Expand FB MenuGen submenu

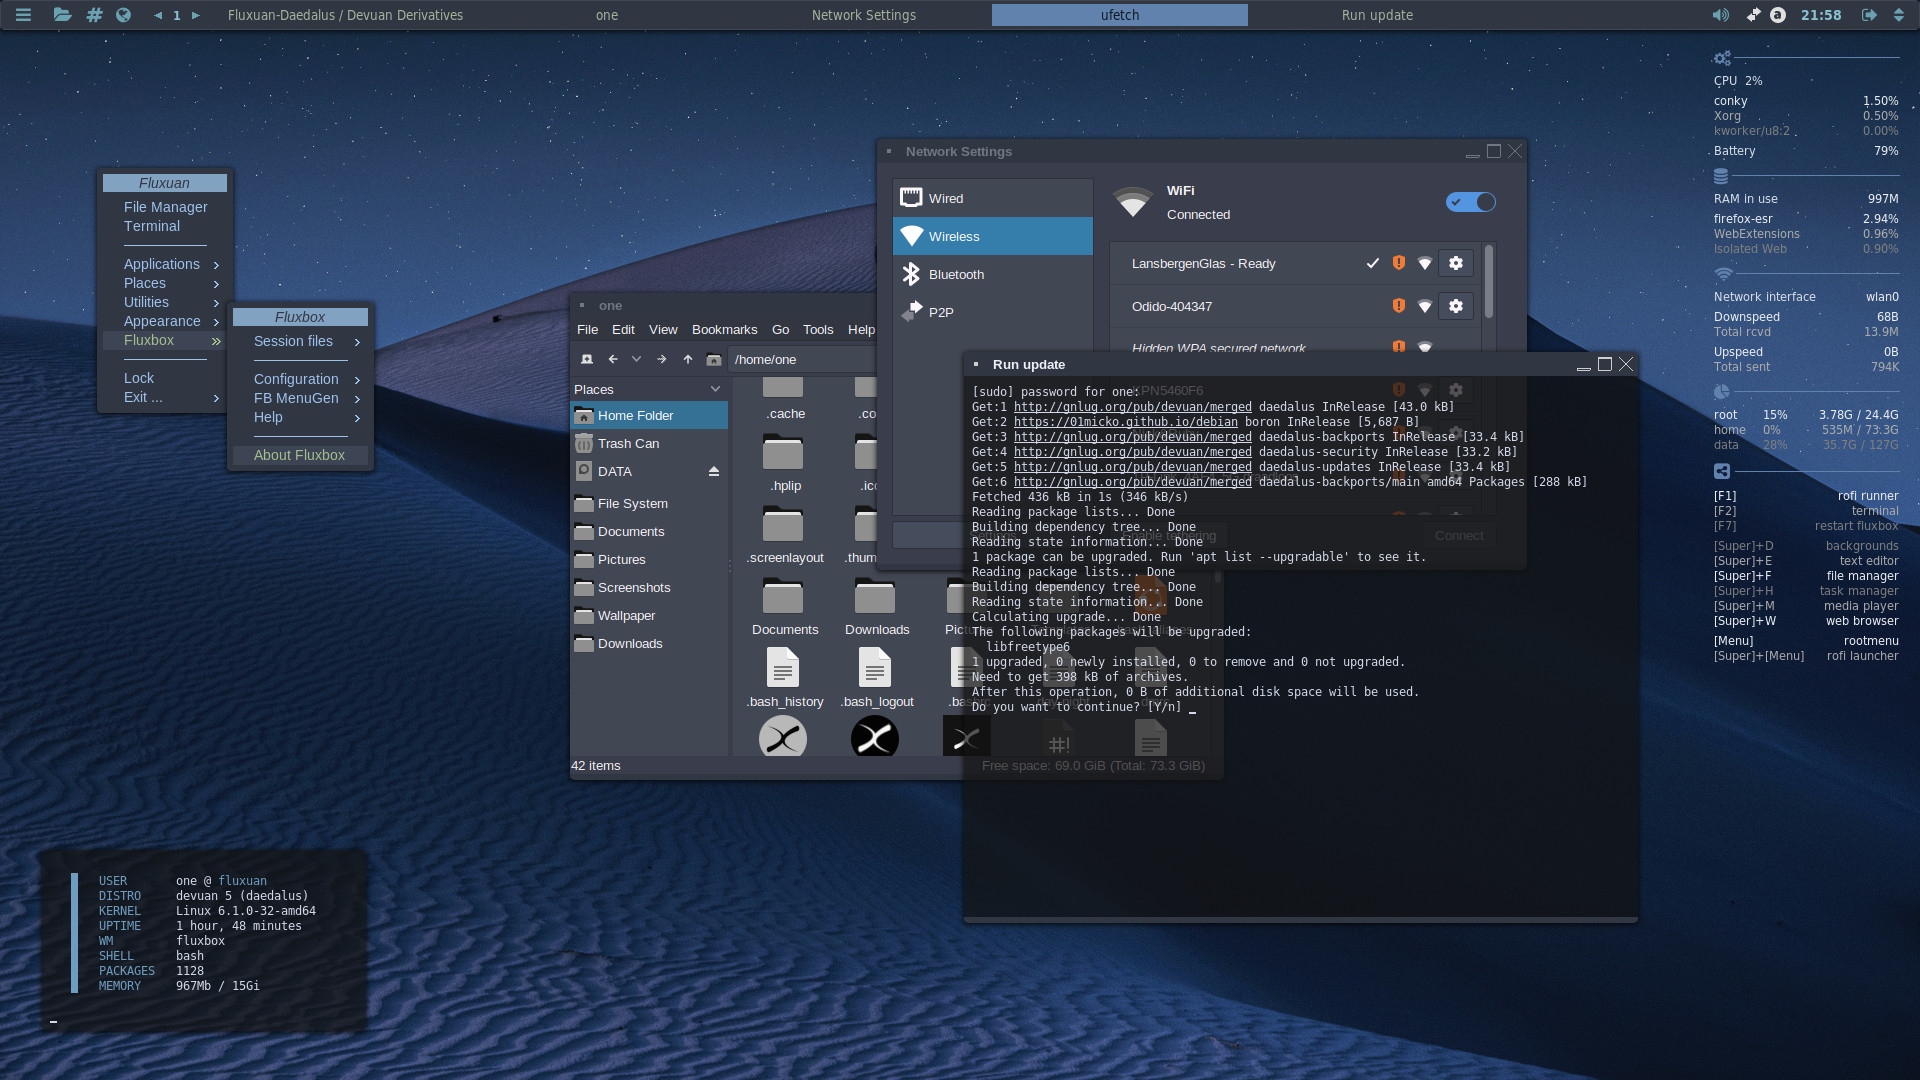[x=300, y=398]
